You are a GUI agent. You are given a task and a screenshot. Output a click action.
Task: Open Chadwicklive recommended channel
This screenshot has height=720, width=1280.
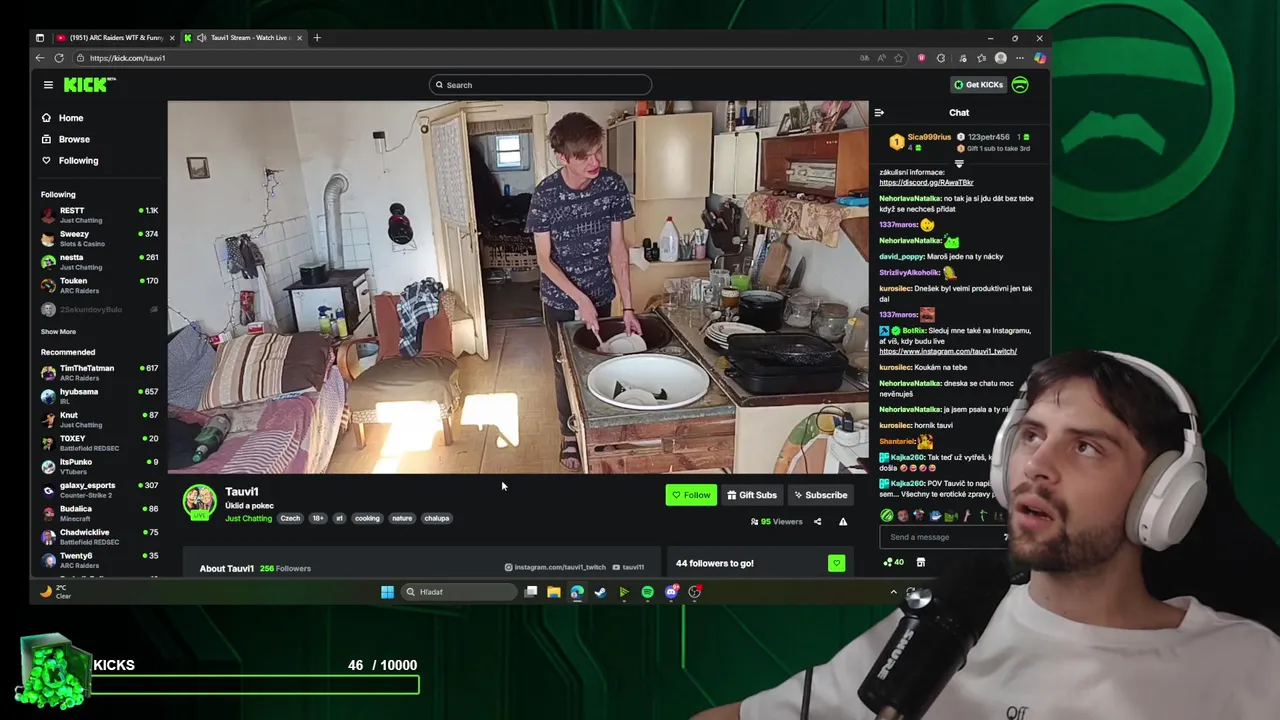click(x=99, y=537)
